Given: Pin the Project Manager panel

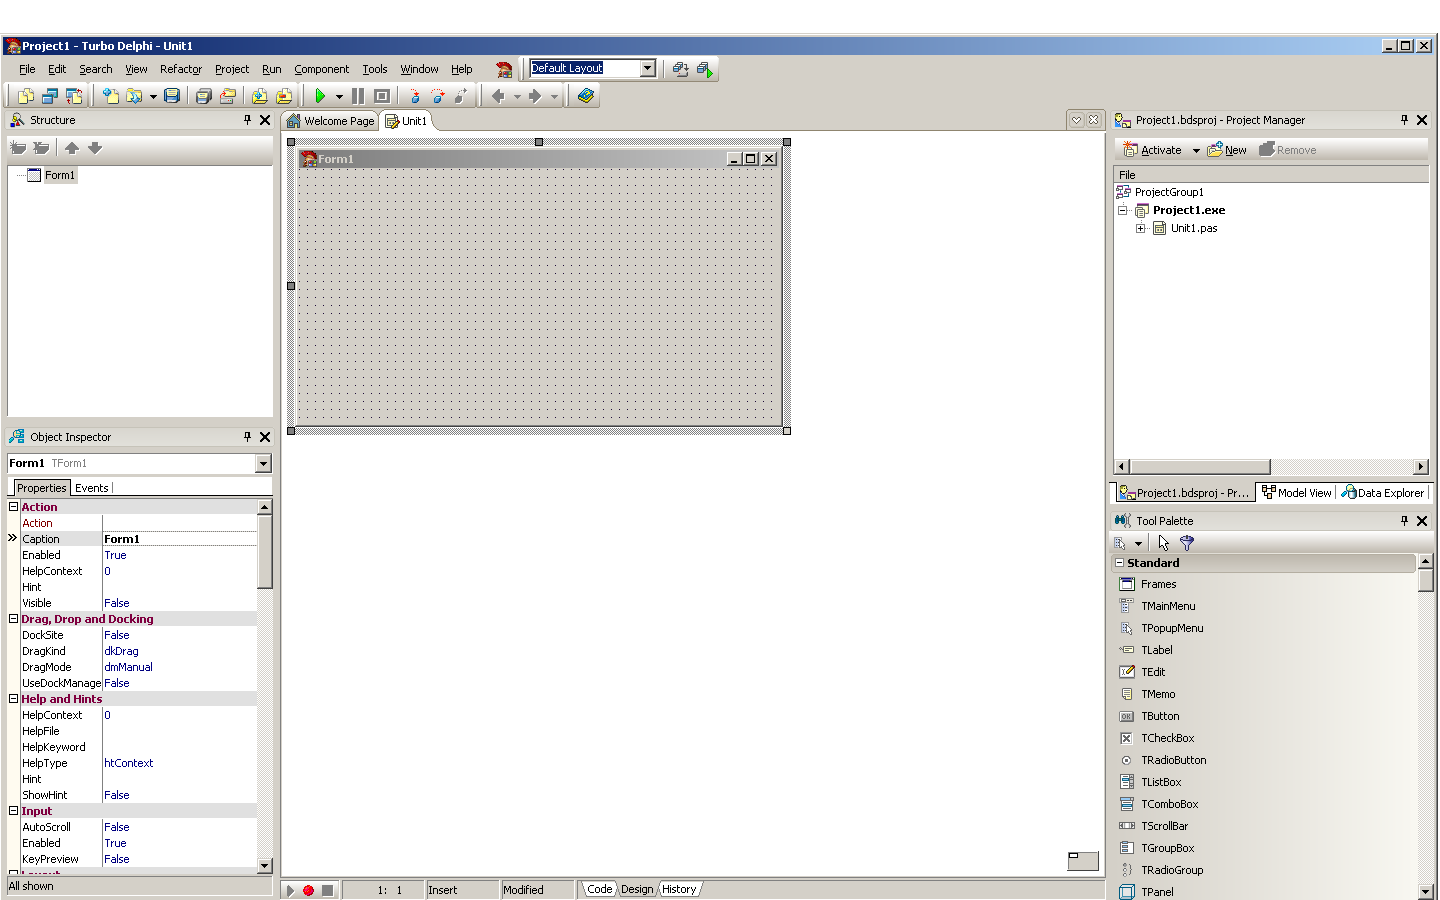Looking at the screenshot, I should coord(1405,120).
